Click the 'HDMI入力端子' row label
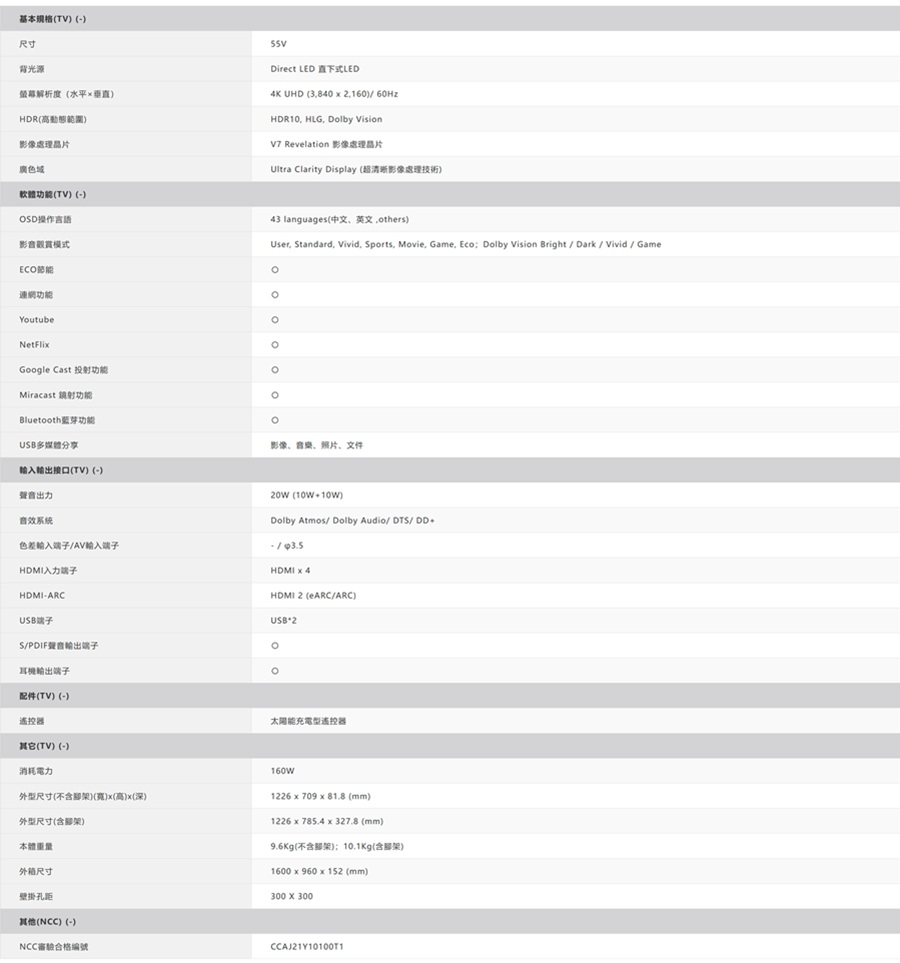Screen dimensions: 900x963 (x=48, y=571)
